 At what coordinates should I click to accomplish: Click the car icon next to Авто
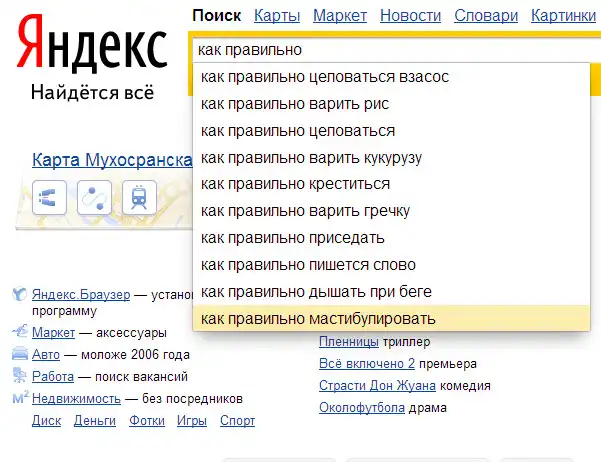click(19, 354)
